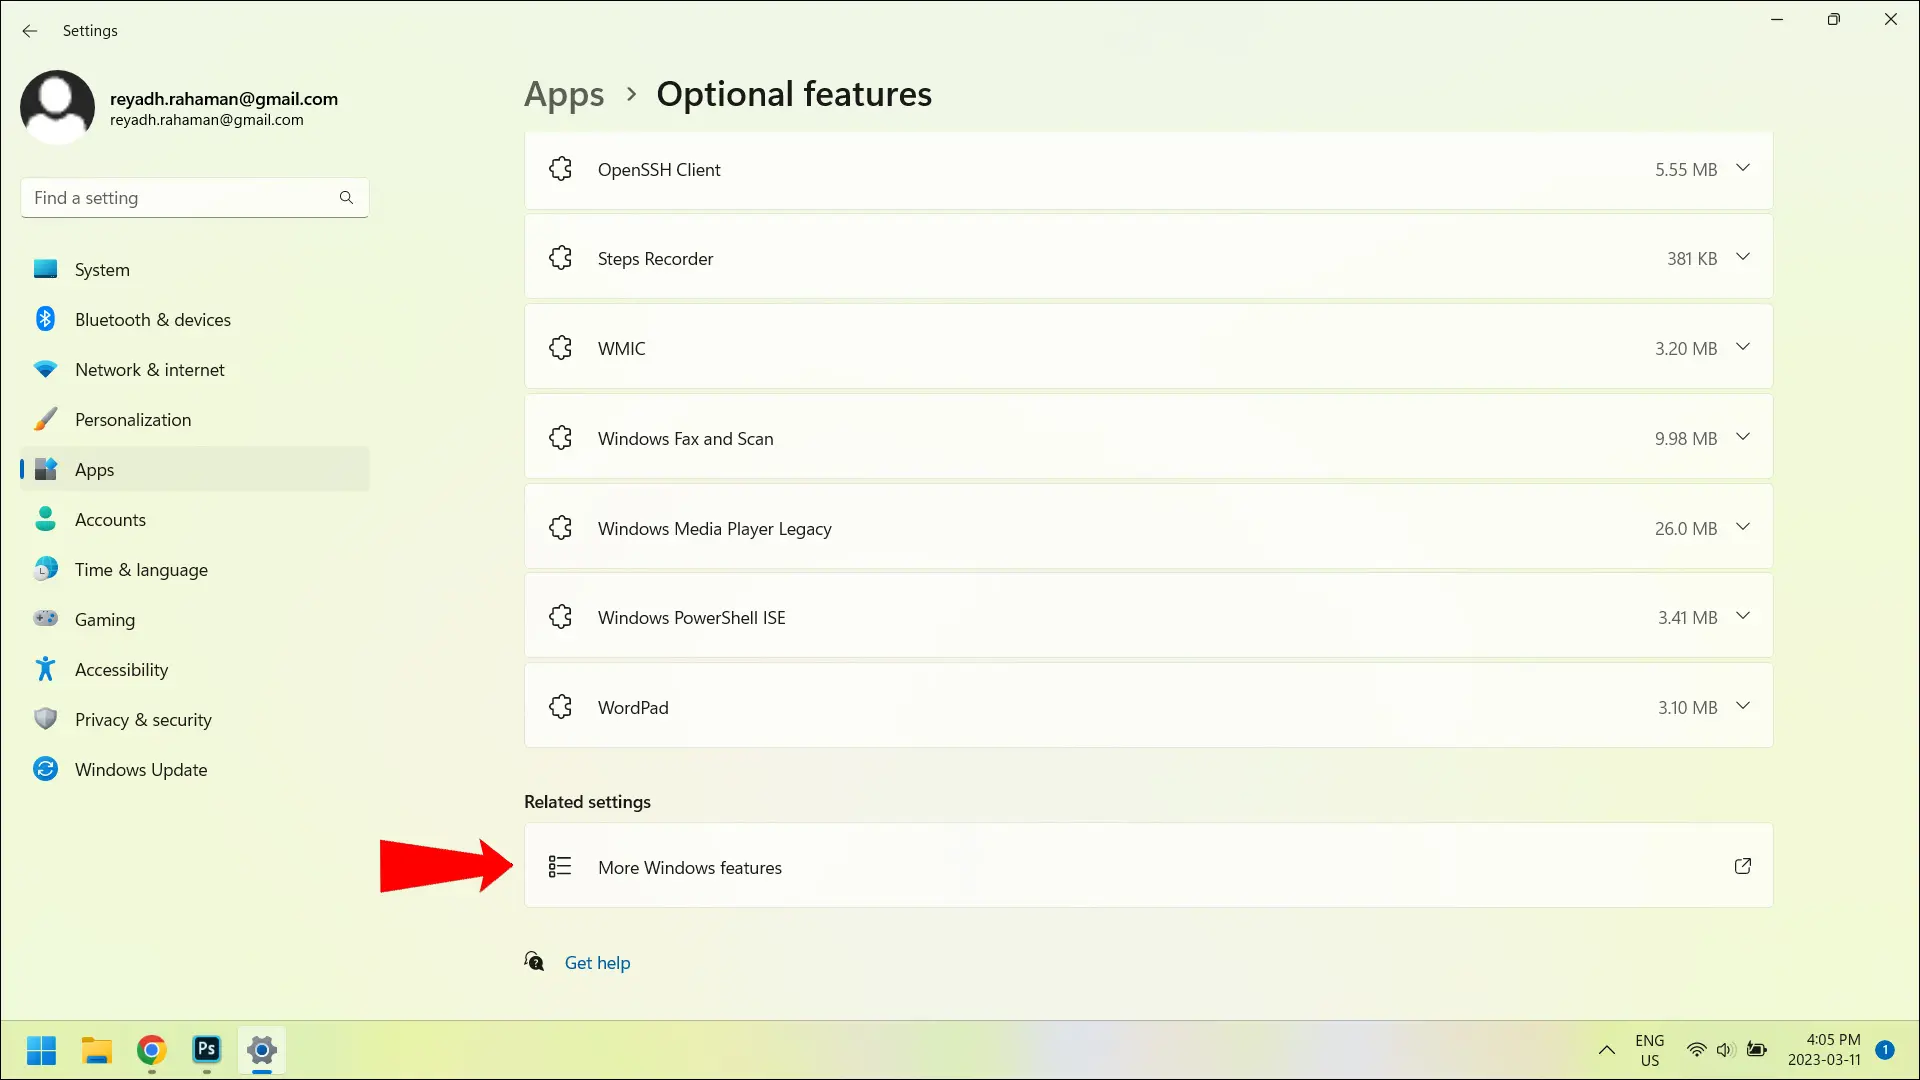This screenshot has height=1080, width=1920.
Task: Select Apps menu item in breadcrumb
Action: coord(564,94)
